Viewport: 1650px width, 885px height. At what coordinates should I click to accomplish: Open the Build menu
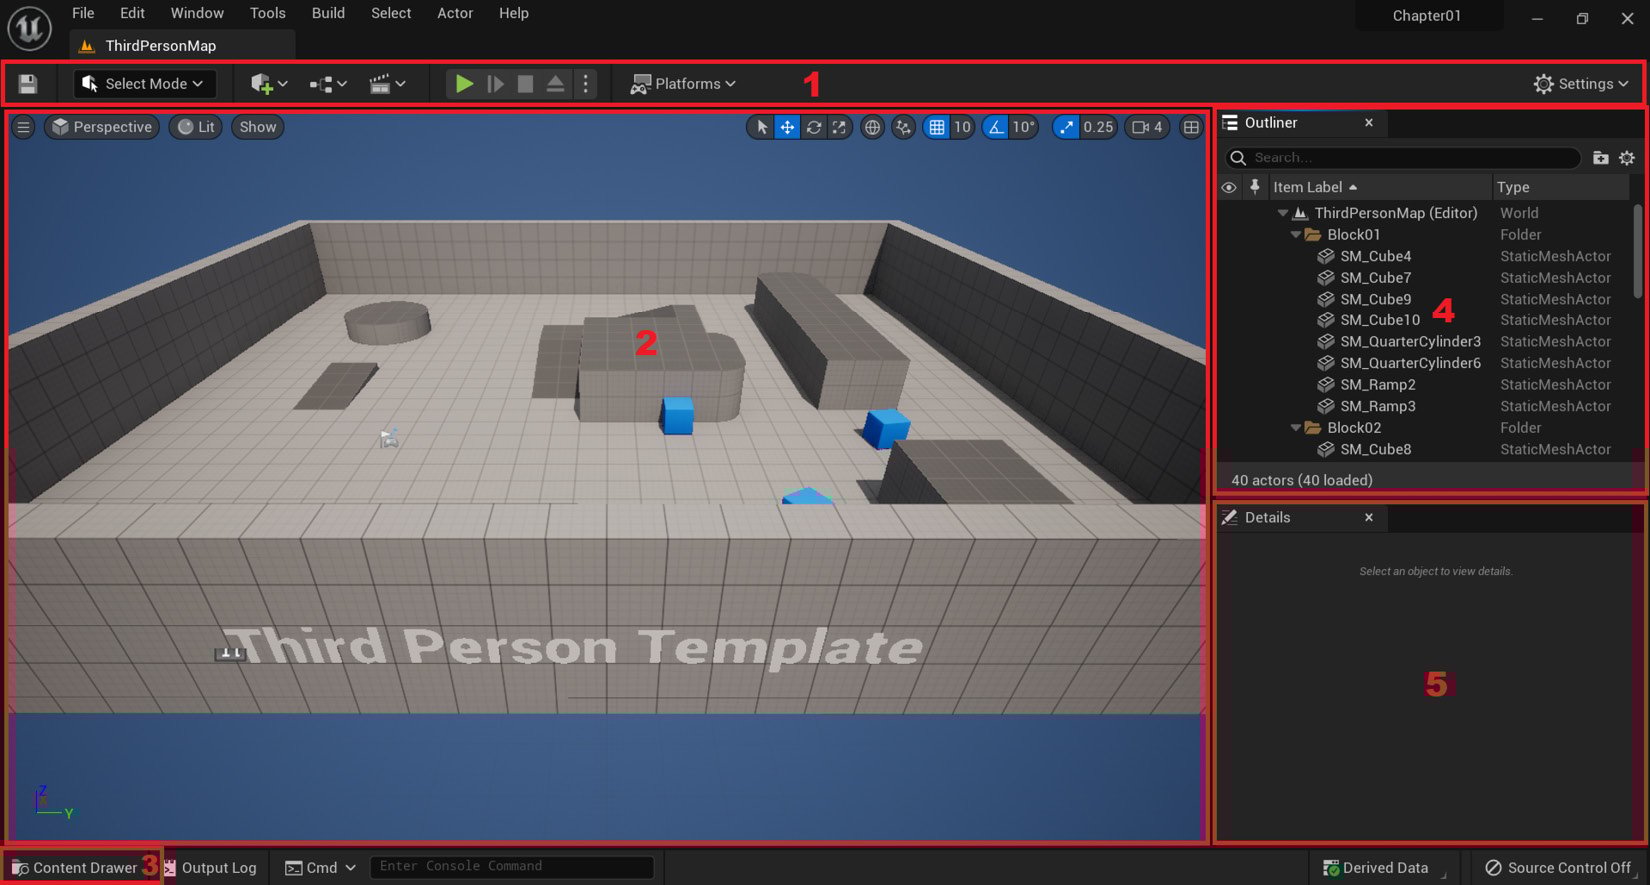[328, 13]
